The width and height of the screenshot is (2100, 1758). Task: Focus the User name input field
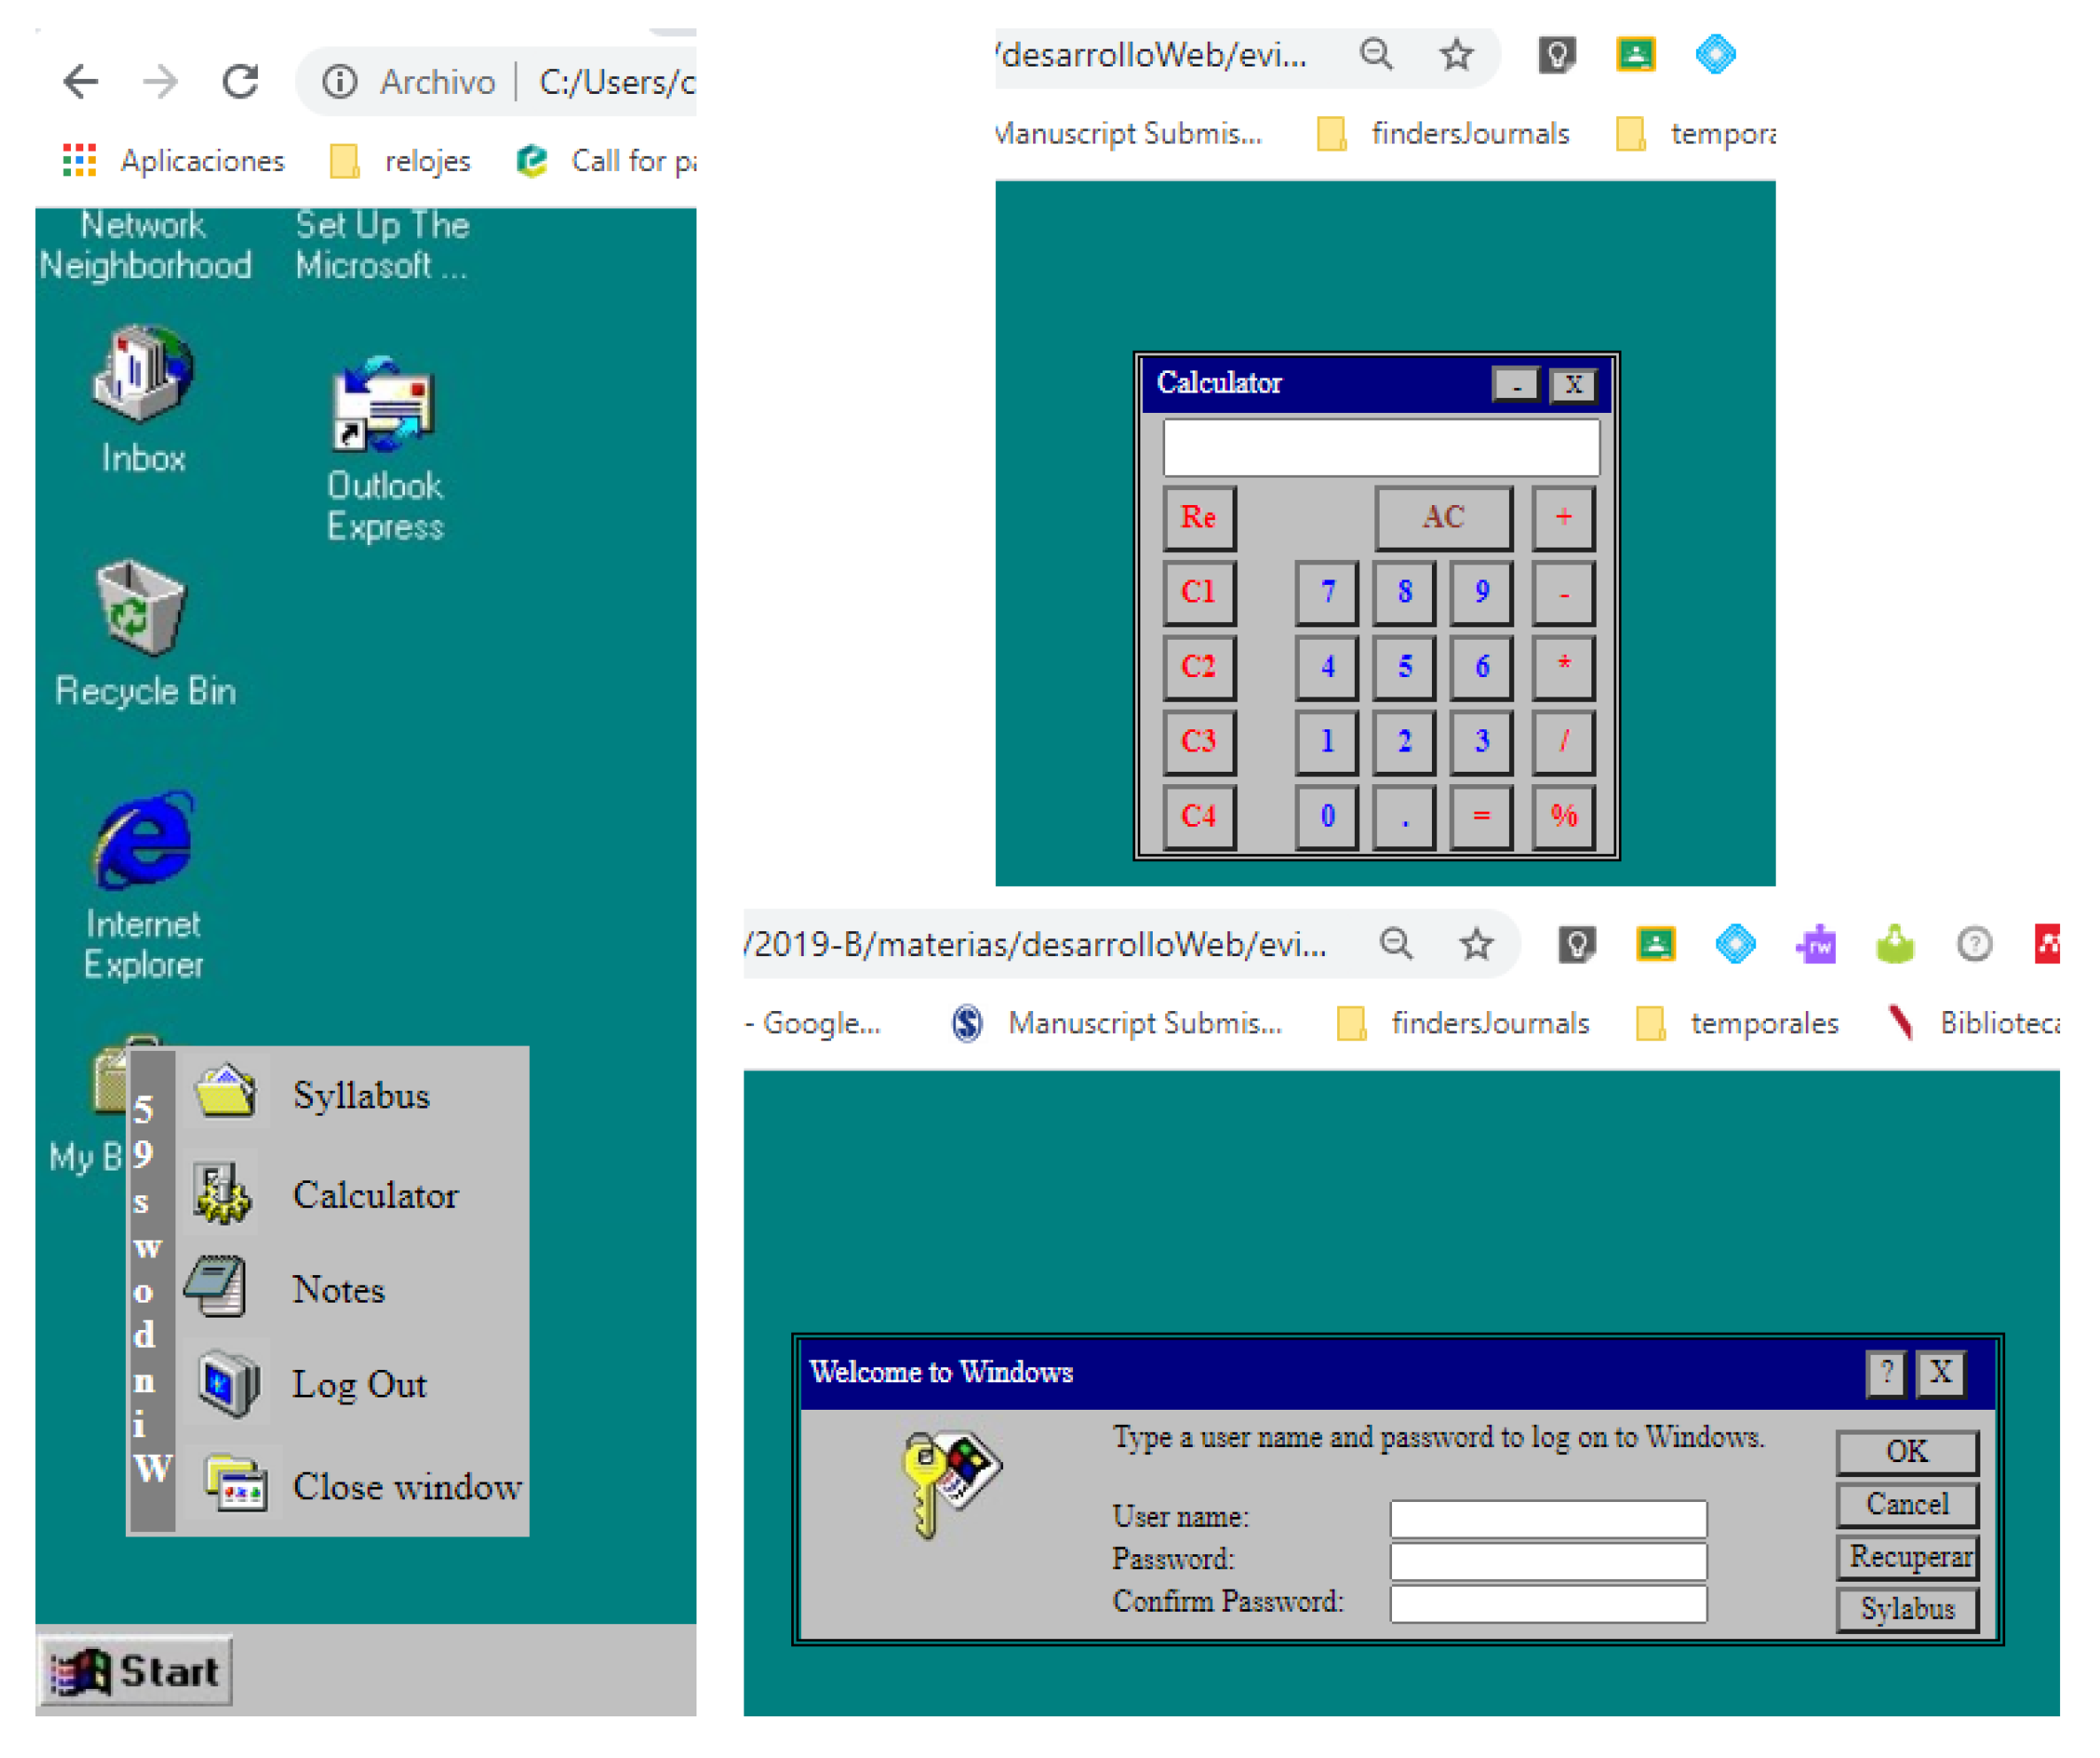pos(1548,1519)
